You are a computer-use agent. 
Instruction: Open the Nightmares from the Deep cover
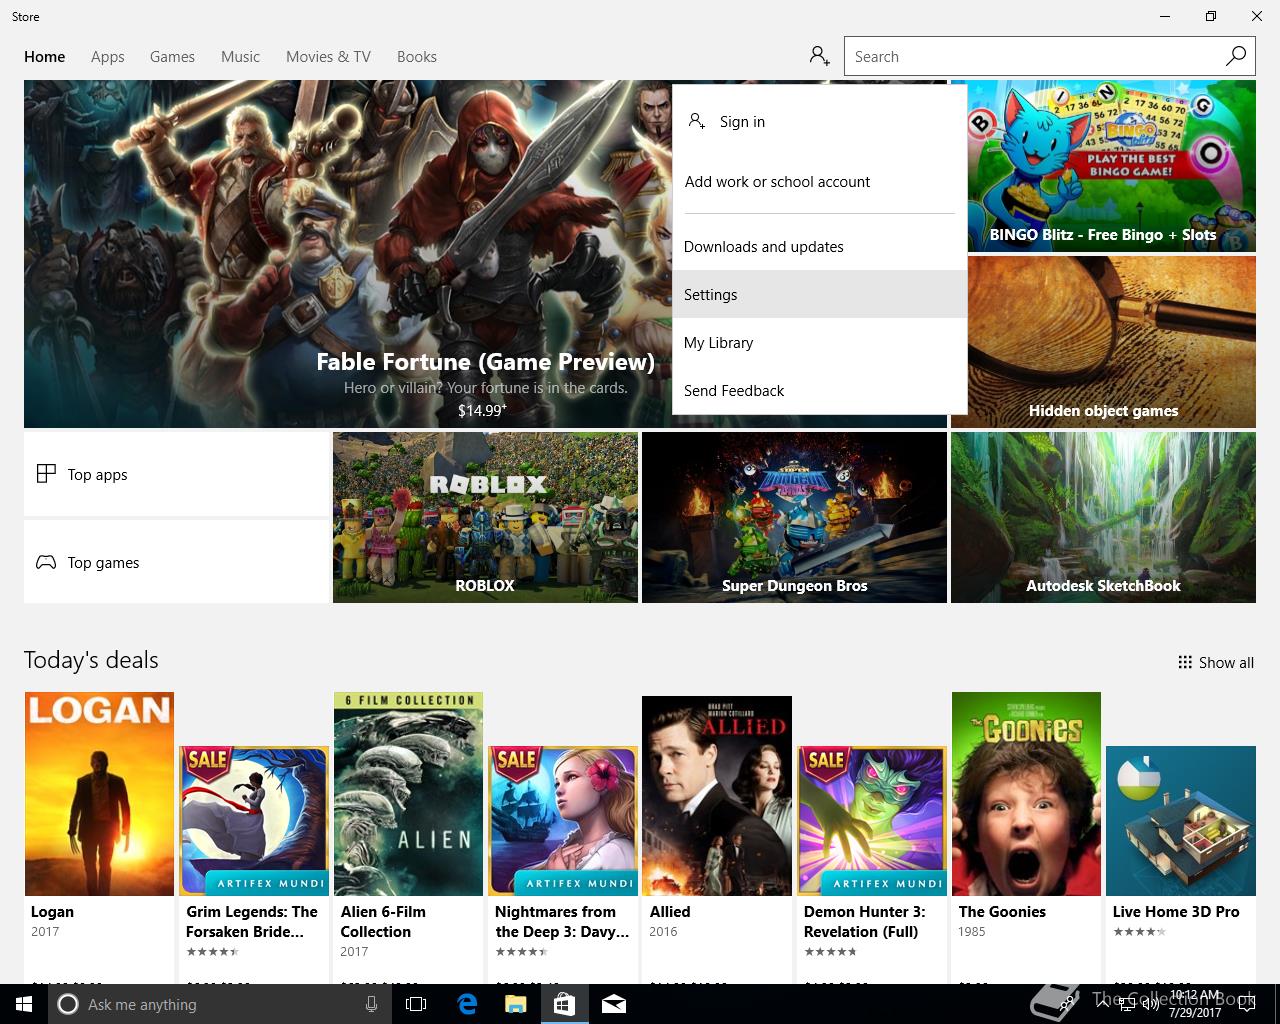point(563,820)
